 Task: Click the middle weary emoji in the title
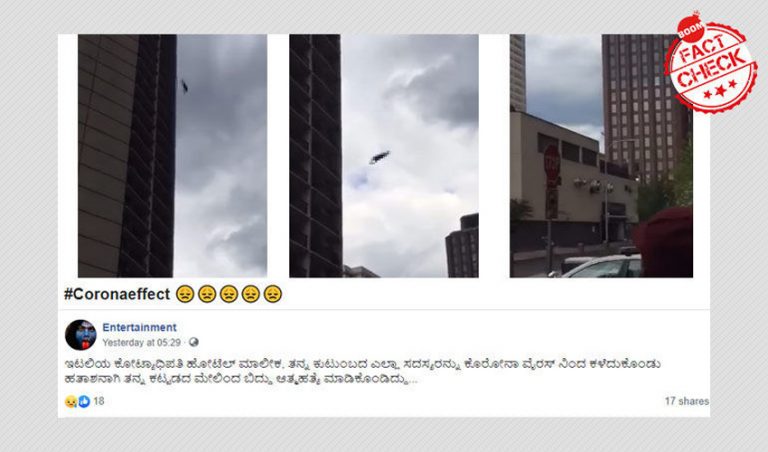click(x=229, y=294)
